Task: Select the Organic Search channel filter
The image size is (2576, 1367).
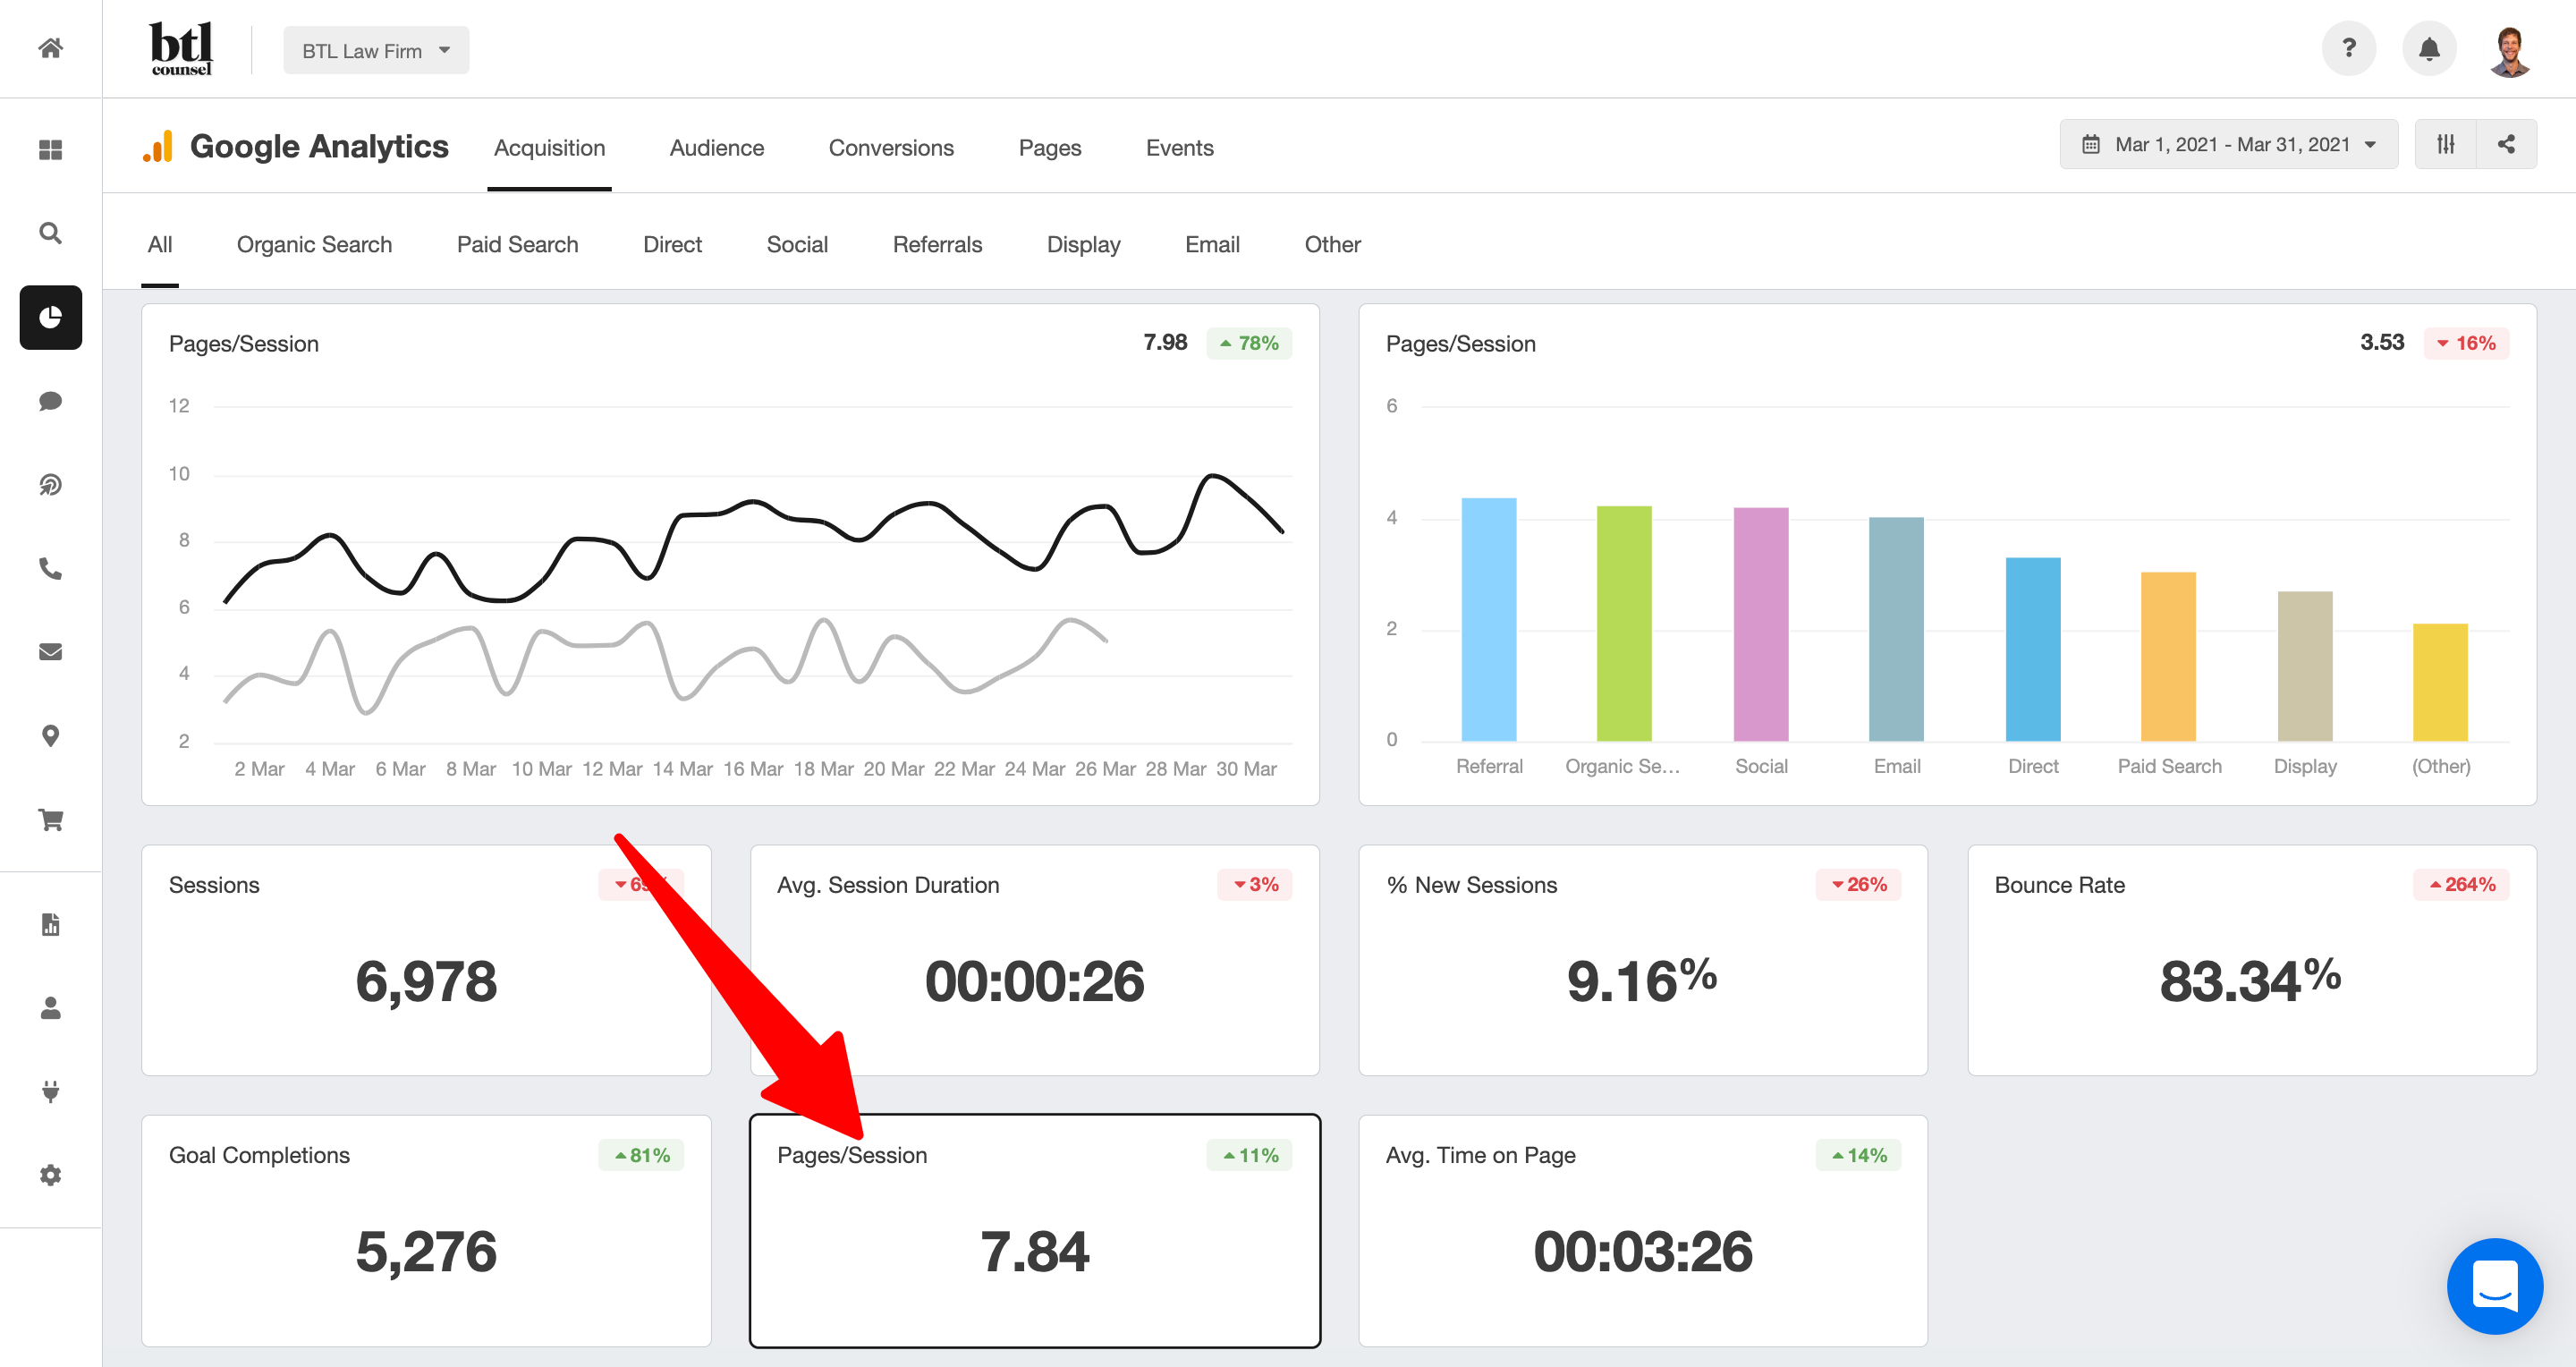Action: pos(314,245)
